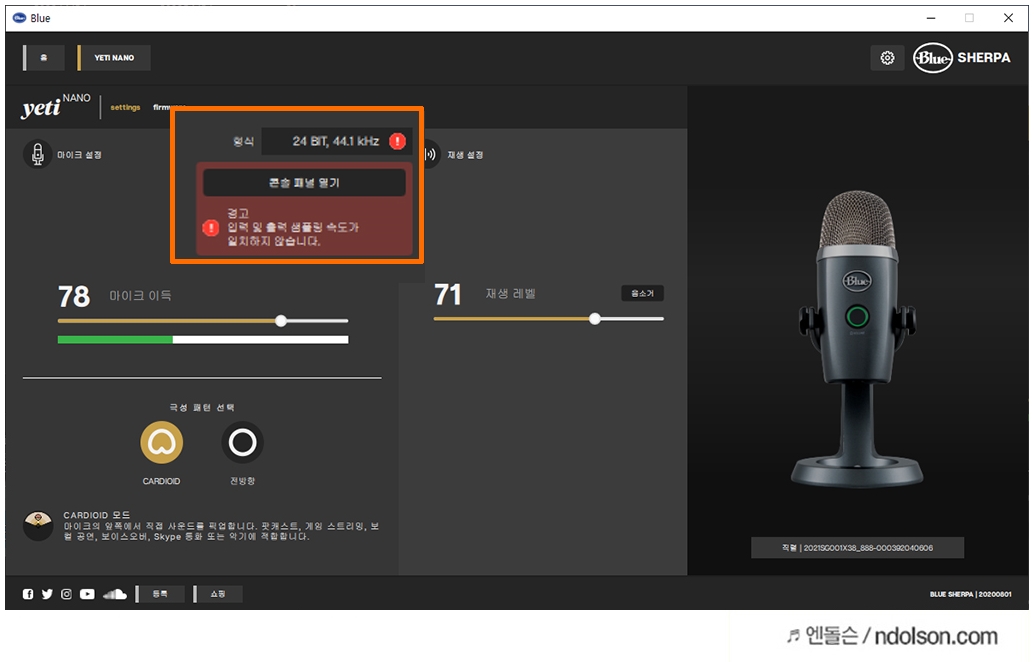The height and width of the screenshot is (662, 1034).
Task: Click BLUE SHERPA | 20200801 version text
Action: (970, 594)
